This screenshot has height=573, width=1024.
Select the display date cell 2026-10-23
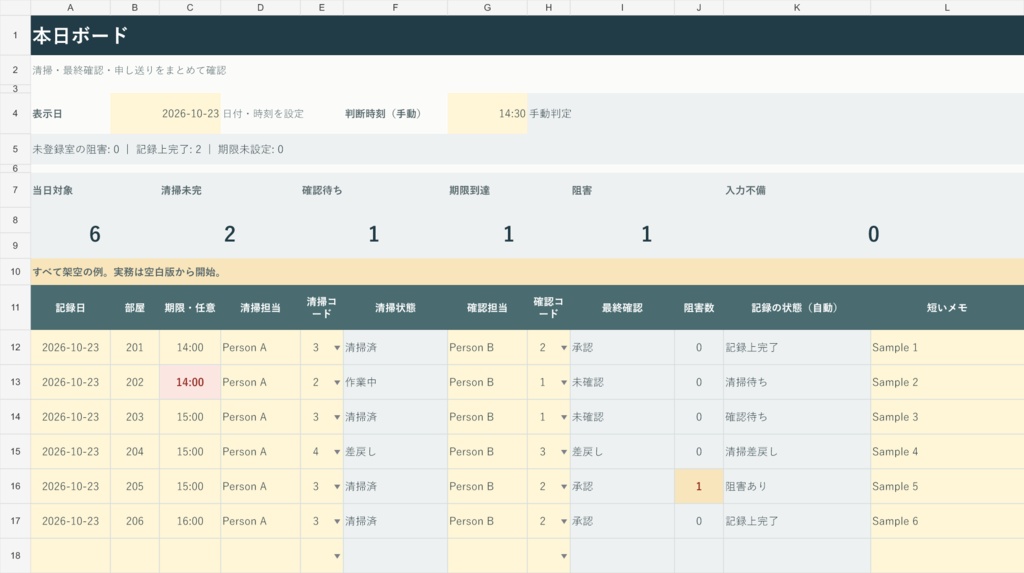pyautogui.click(x=165, y=114)
